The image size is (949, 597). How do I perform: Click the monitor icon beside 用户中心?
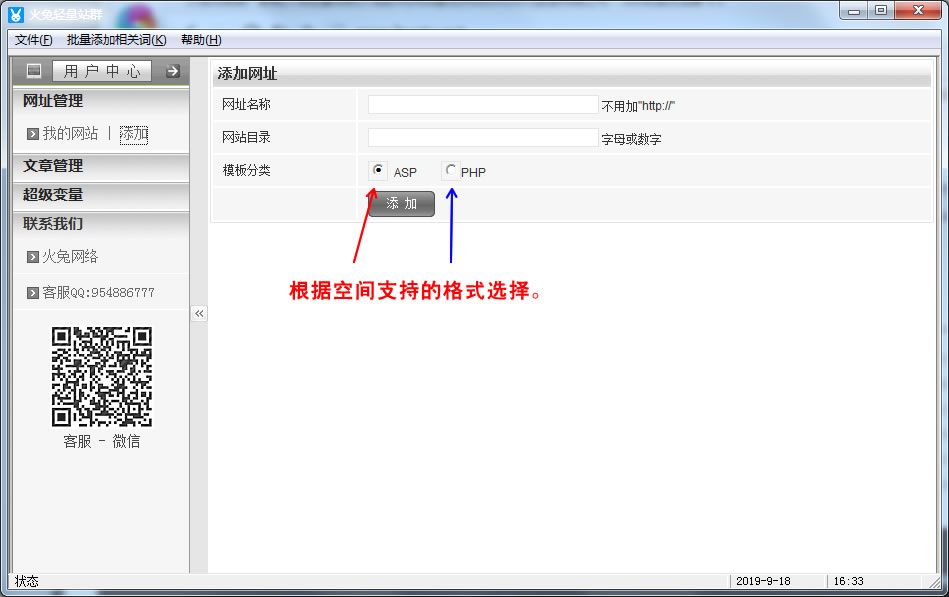pos(34,71)
